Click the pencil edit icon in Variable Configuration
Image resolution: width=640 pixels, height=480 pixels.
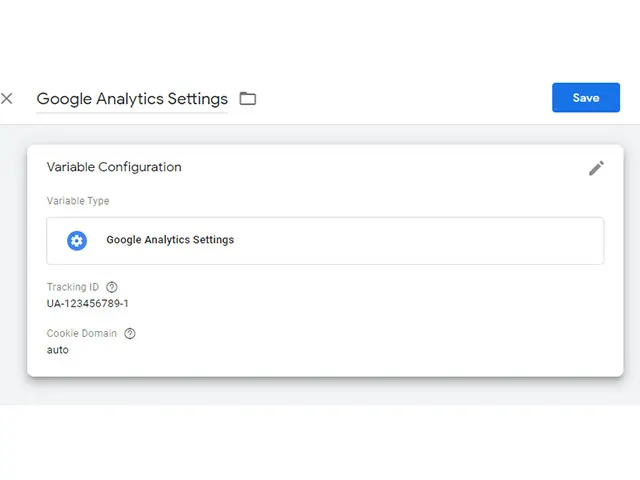596,168
